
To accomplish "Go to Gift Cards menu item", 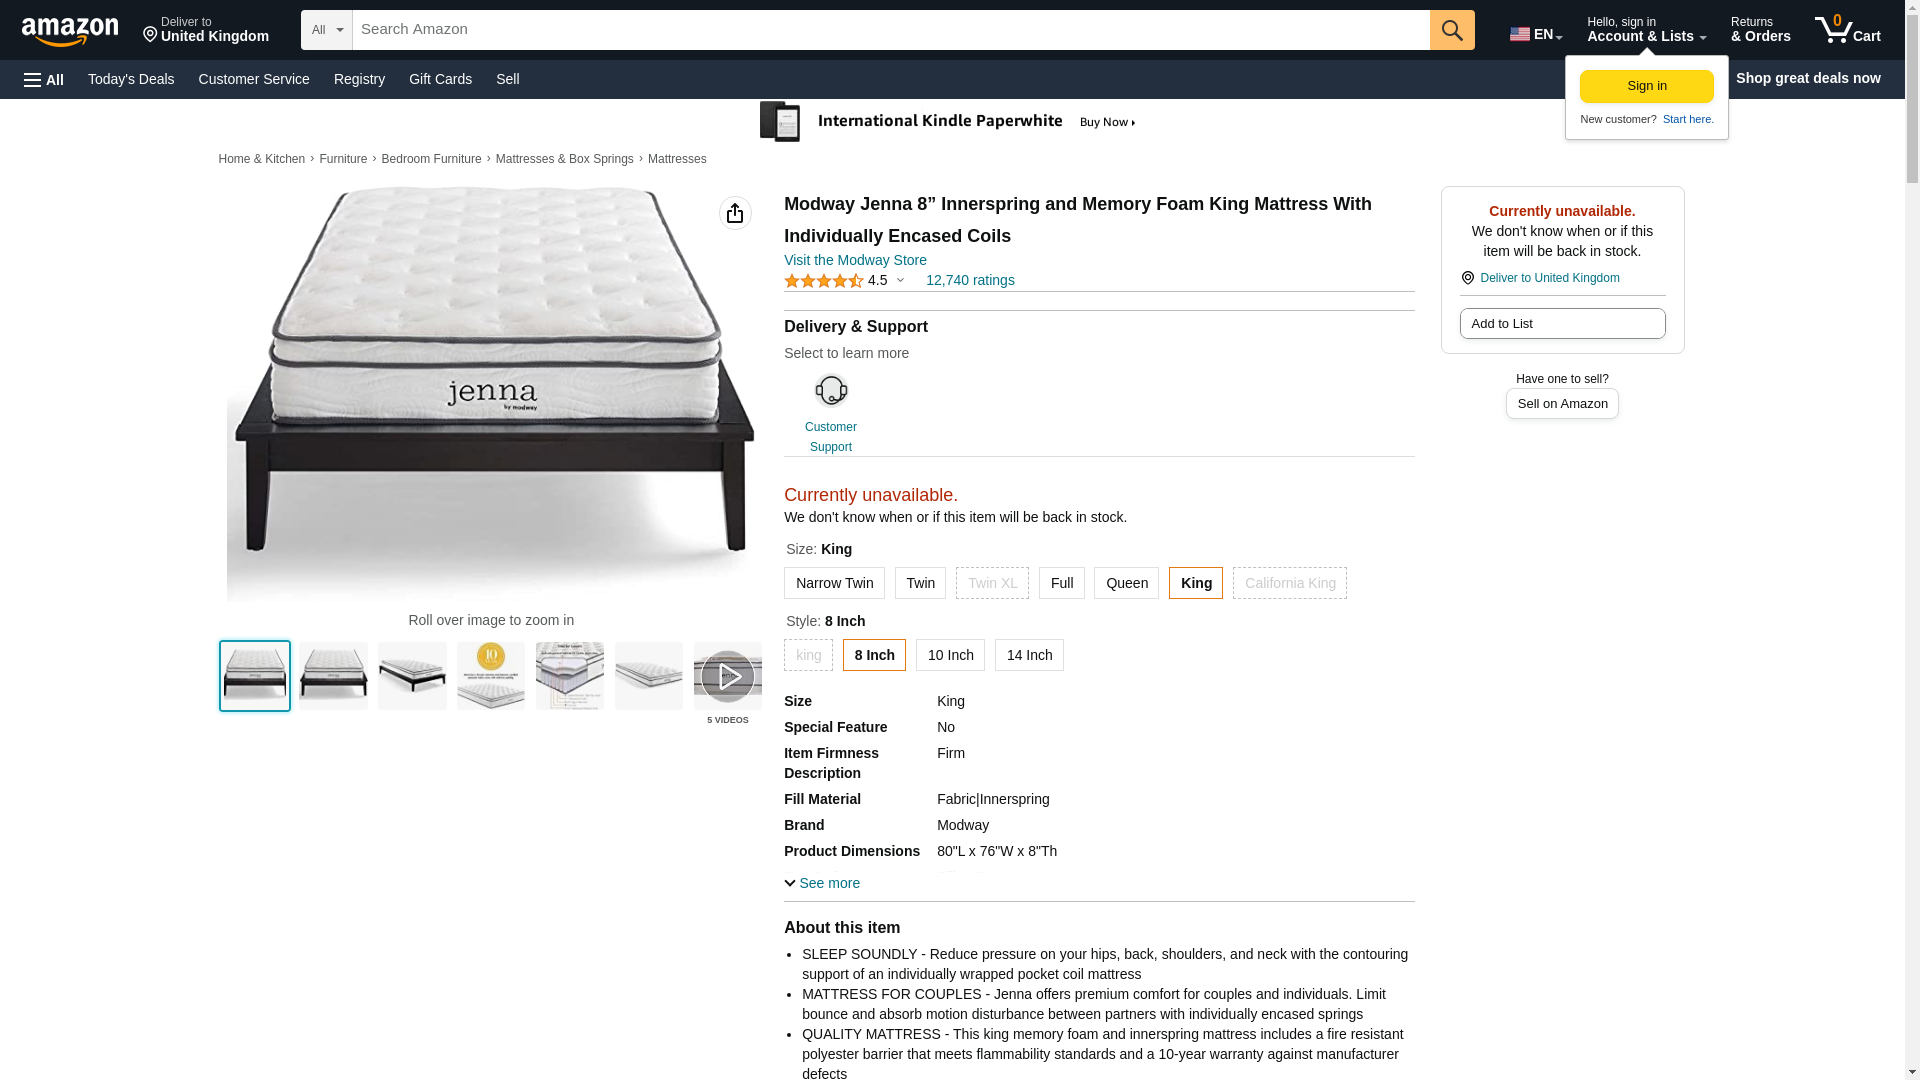I will (440, 79).
